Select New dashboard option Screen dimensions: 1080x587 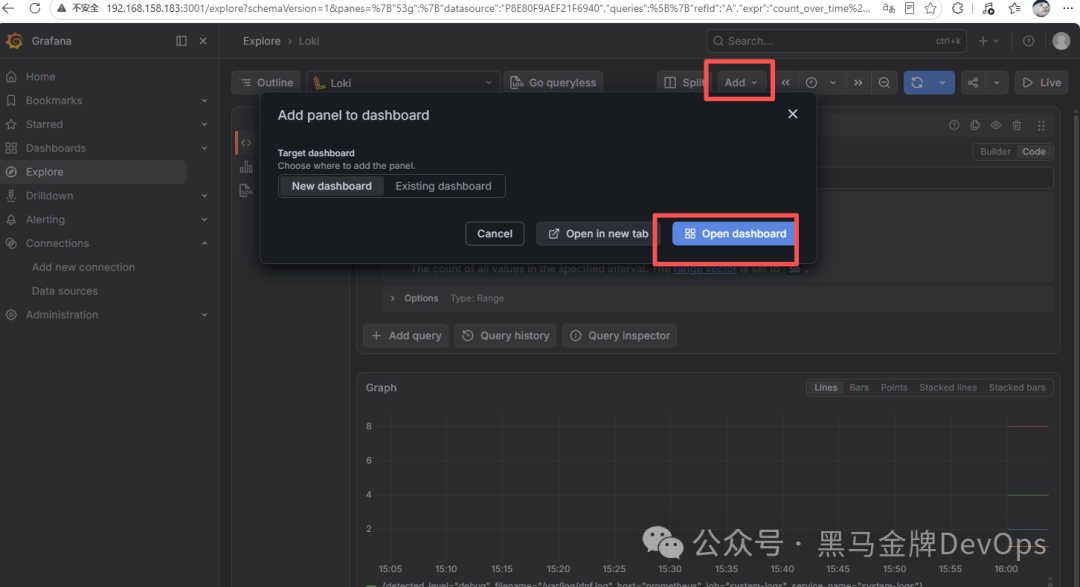click(x=331, y=186)
